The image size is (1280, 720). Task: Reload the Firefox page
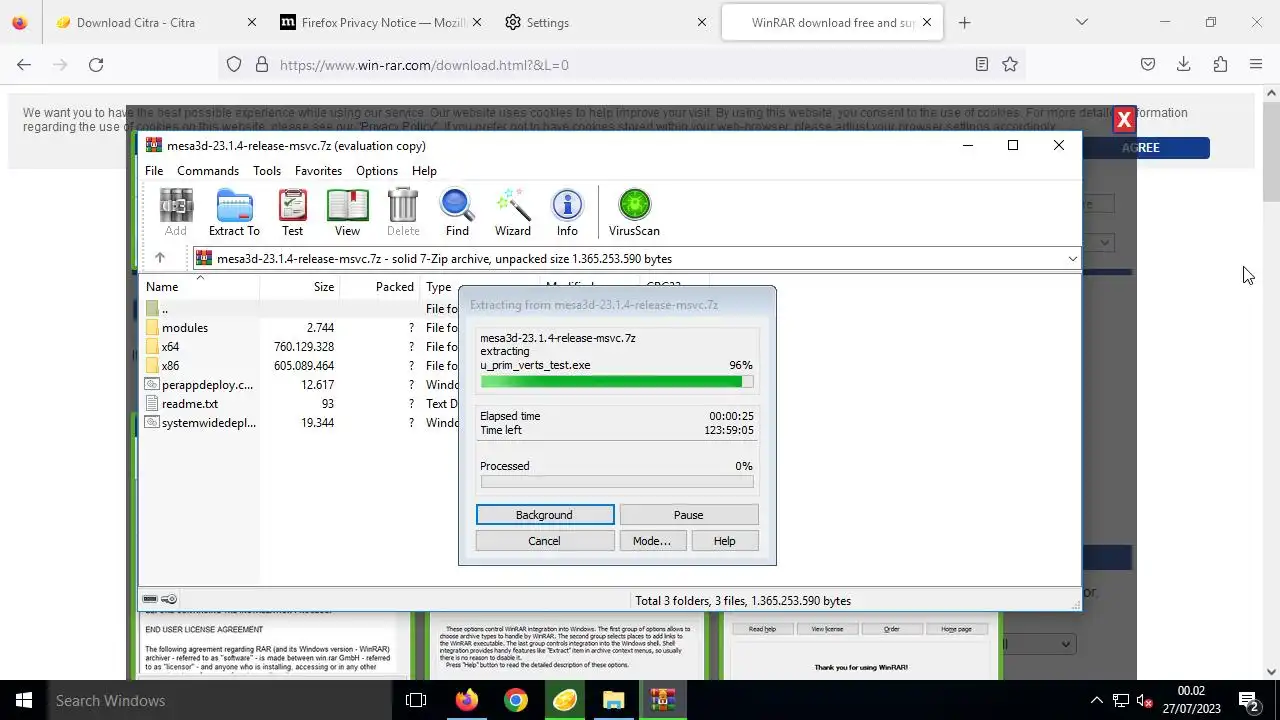[x=96, y=65]
